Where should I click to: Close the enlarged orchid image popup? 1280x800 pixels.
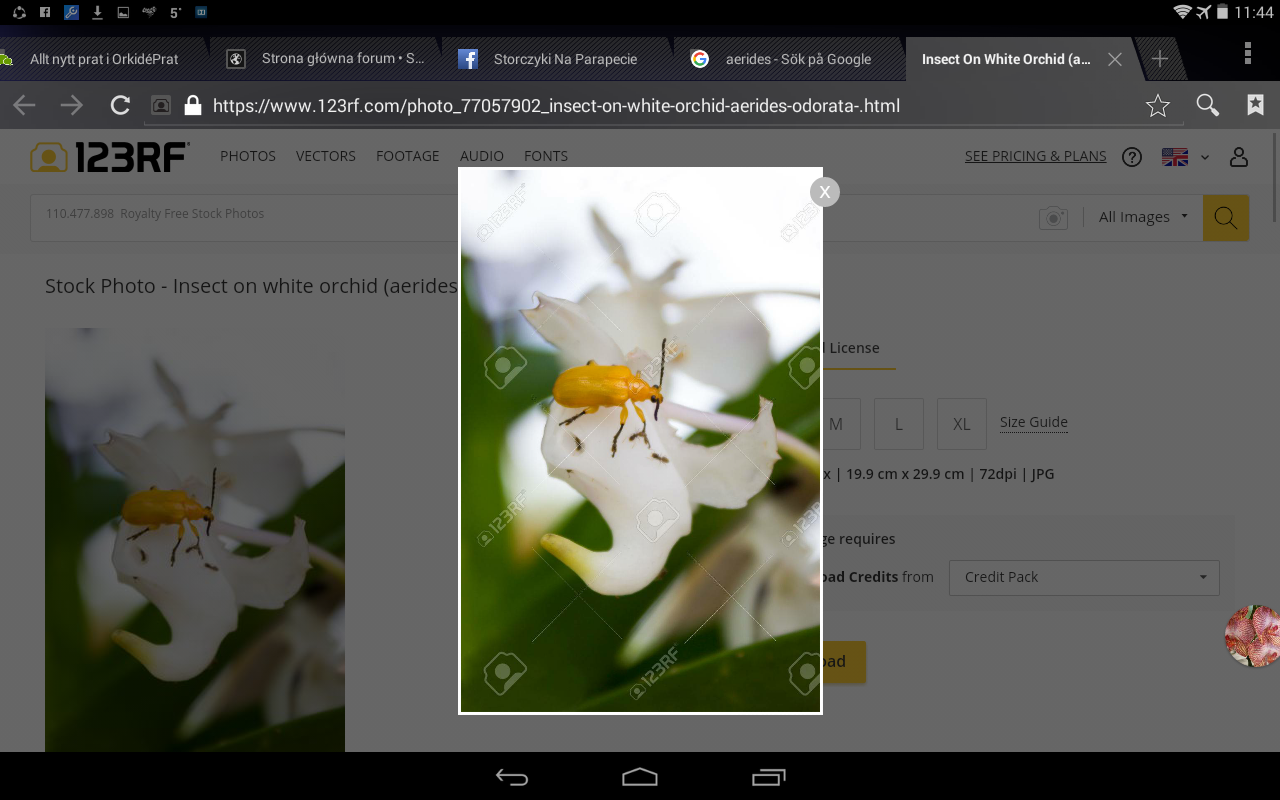(824, 192)
